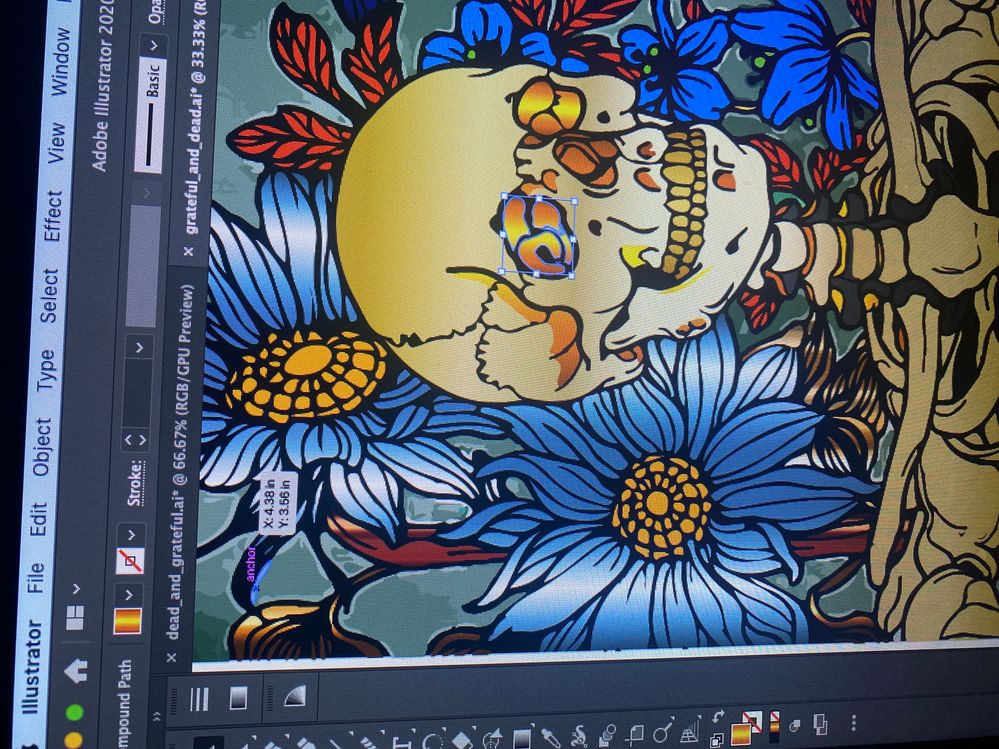Click the yellow center of lower blue flower
This screenshot has width=999, height=749.
pos(663,506)
